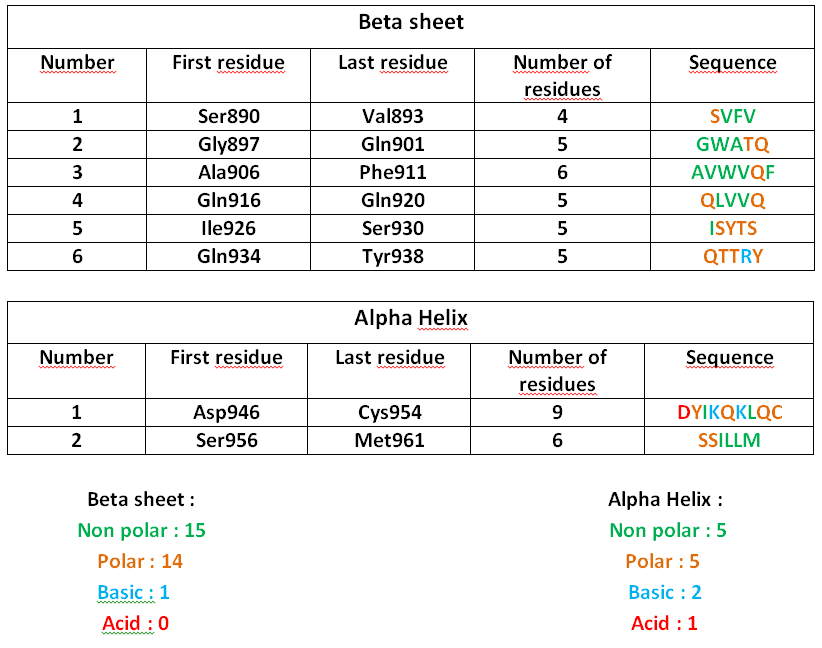Select the SSILLM sequence cell

click(x=730, y=440)
